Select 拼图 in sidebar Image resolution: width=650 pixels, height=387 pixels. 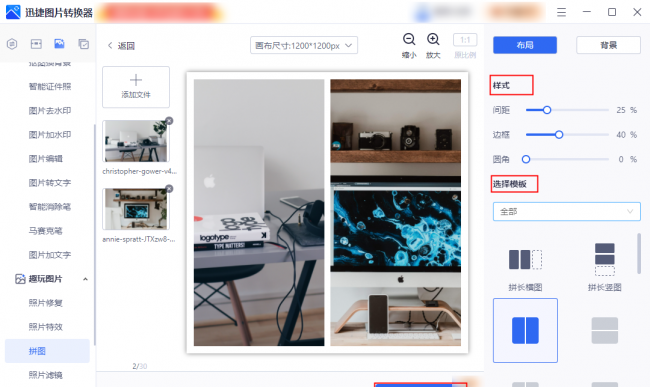pos(47,351)
